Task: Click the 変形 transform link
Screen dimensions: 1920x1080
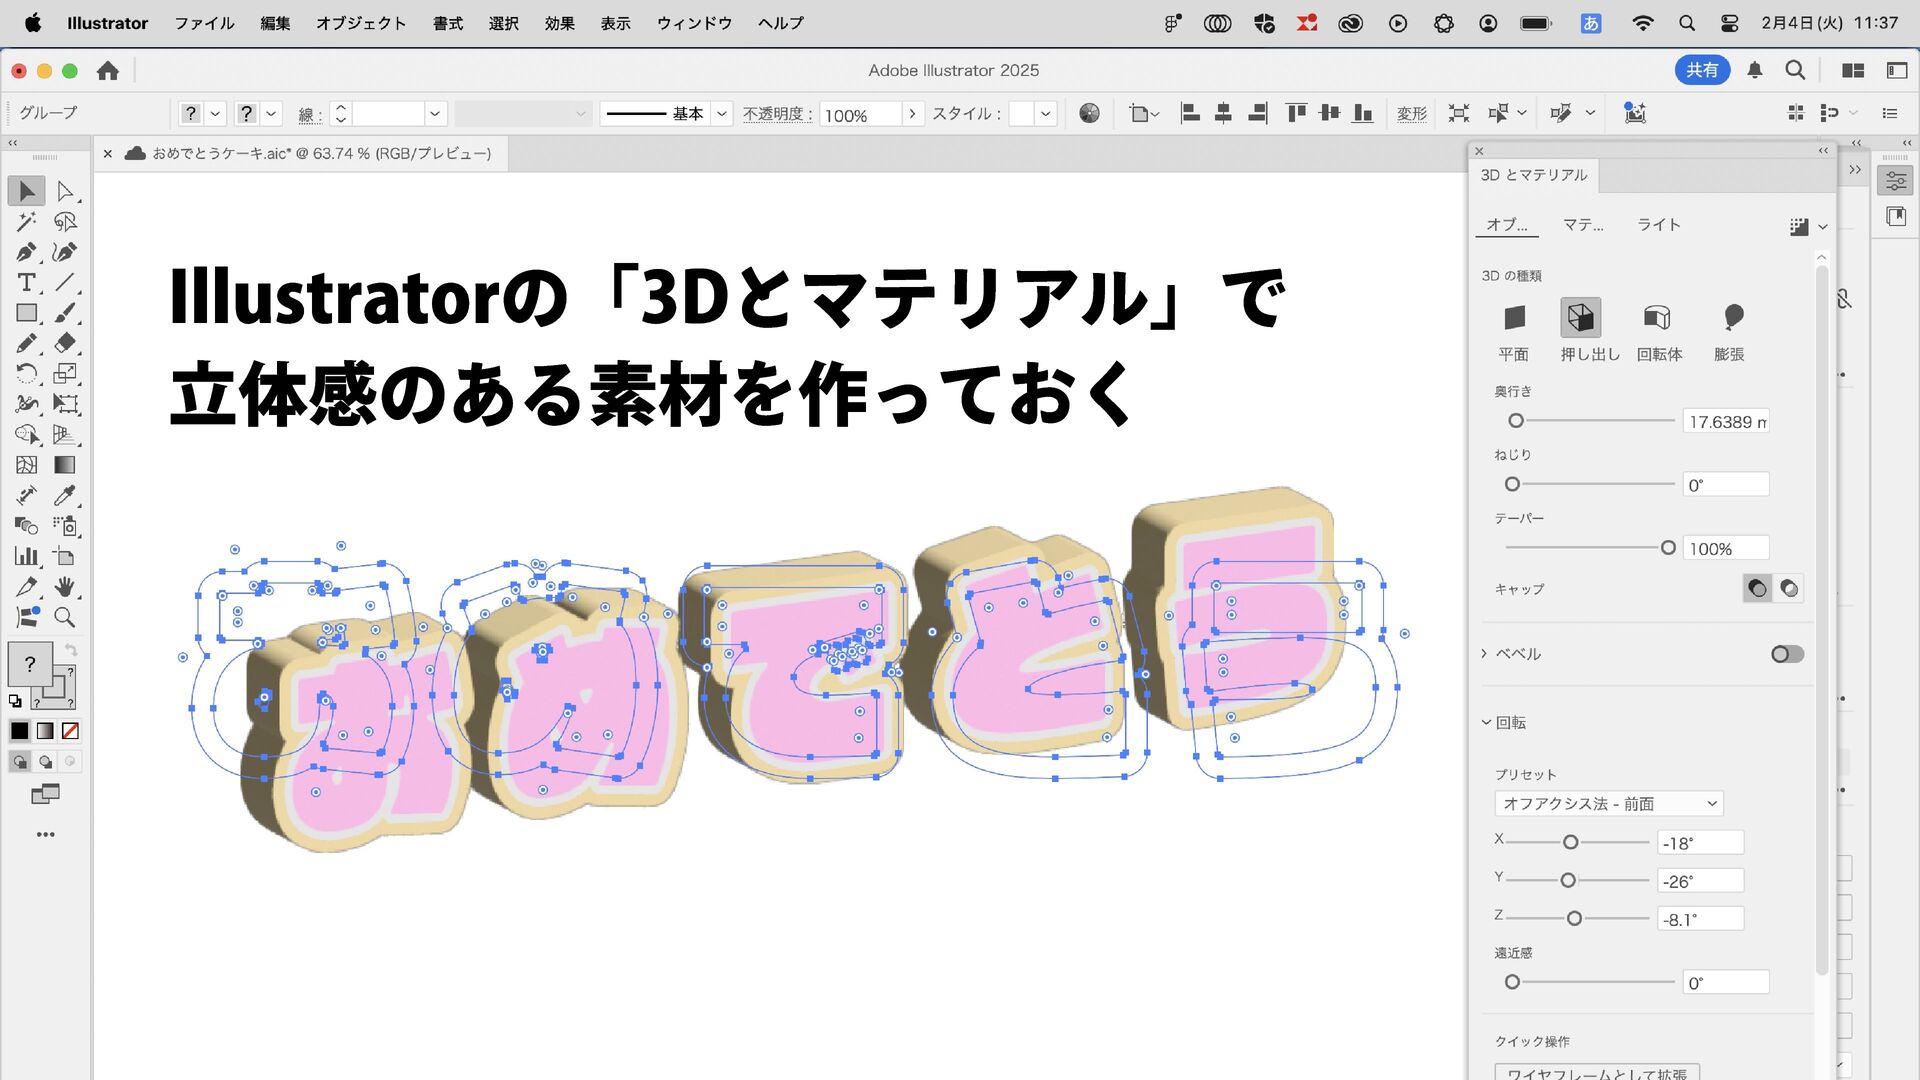Action: click(x=1411, y=114)
